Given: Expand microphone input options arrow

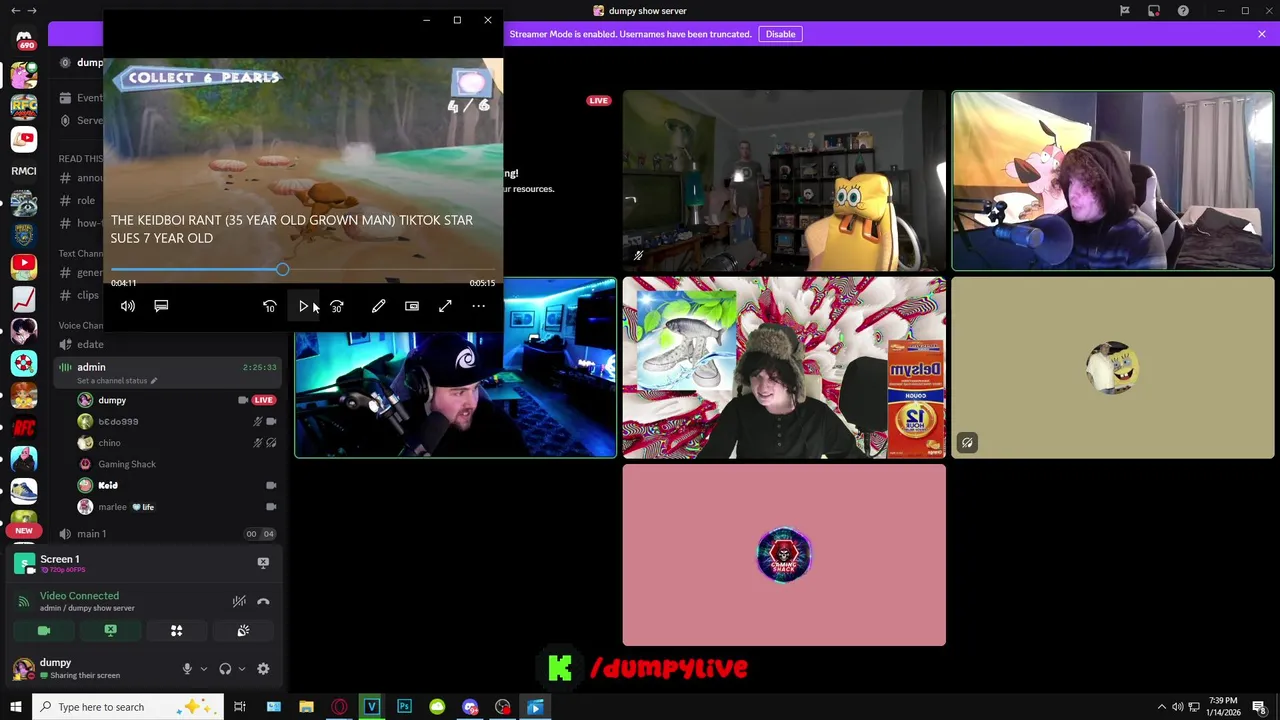Looking at the screenshot, I should (x=203, y=669).
